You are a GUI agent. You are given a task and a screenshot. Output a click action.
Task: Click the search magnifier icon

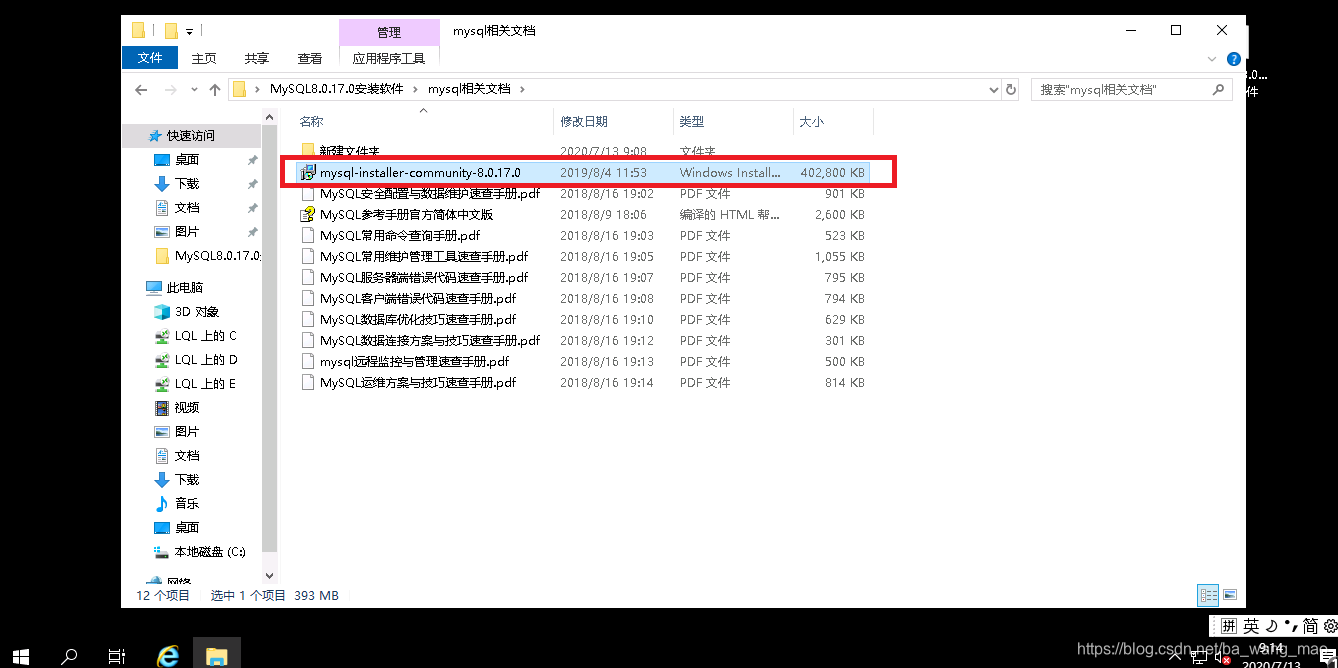[x=1218, y=89]
